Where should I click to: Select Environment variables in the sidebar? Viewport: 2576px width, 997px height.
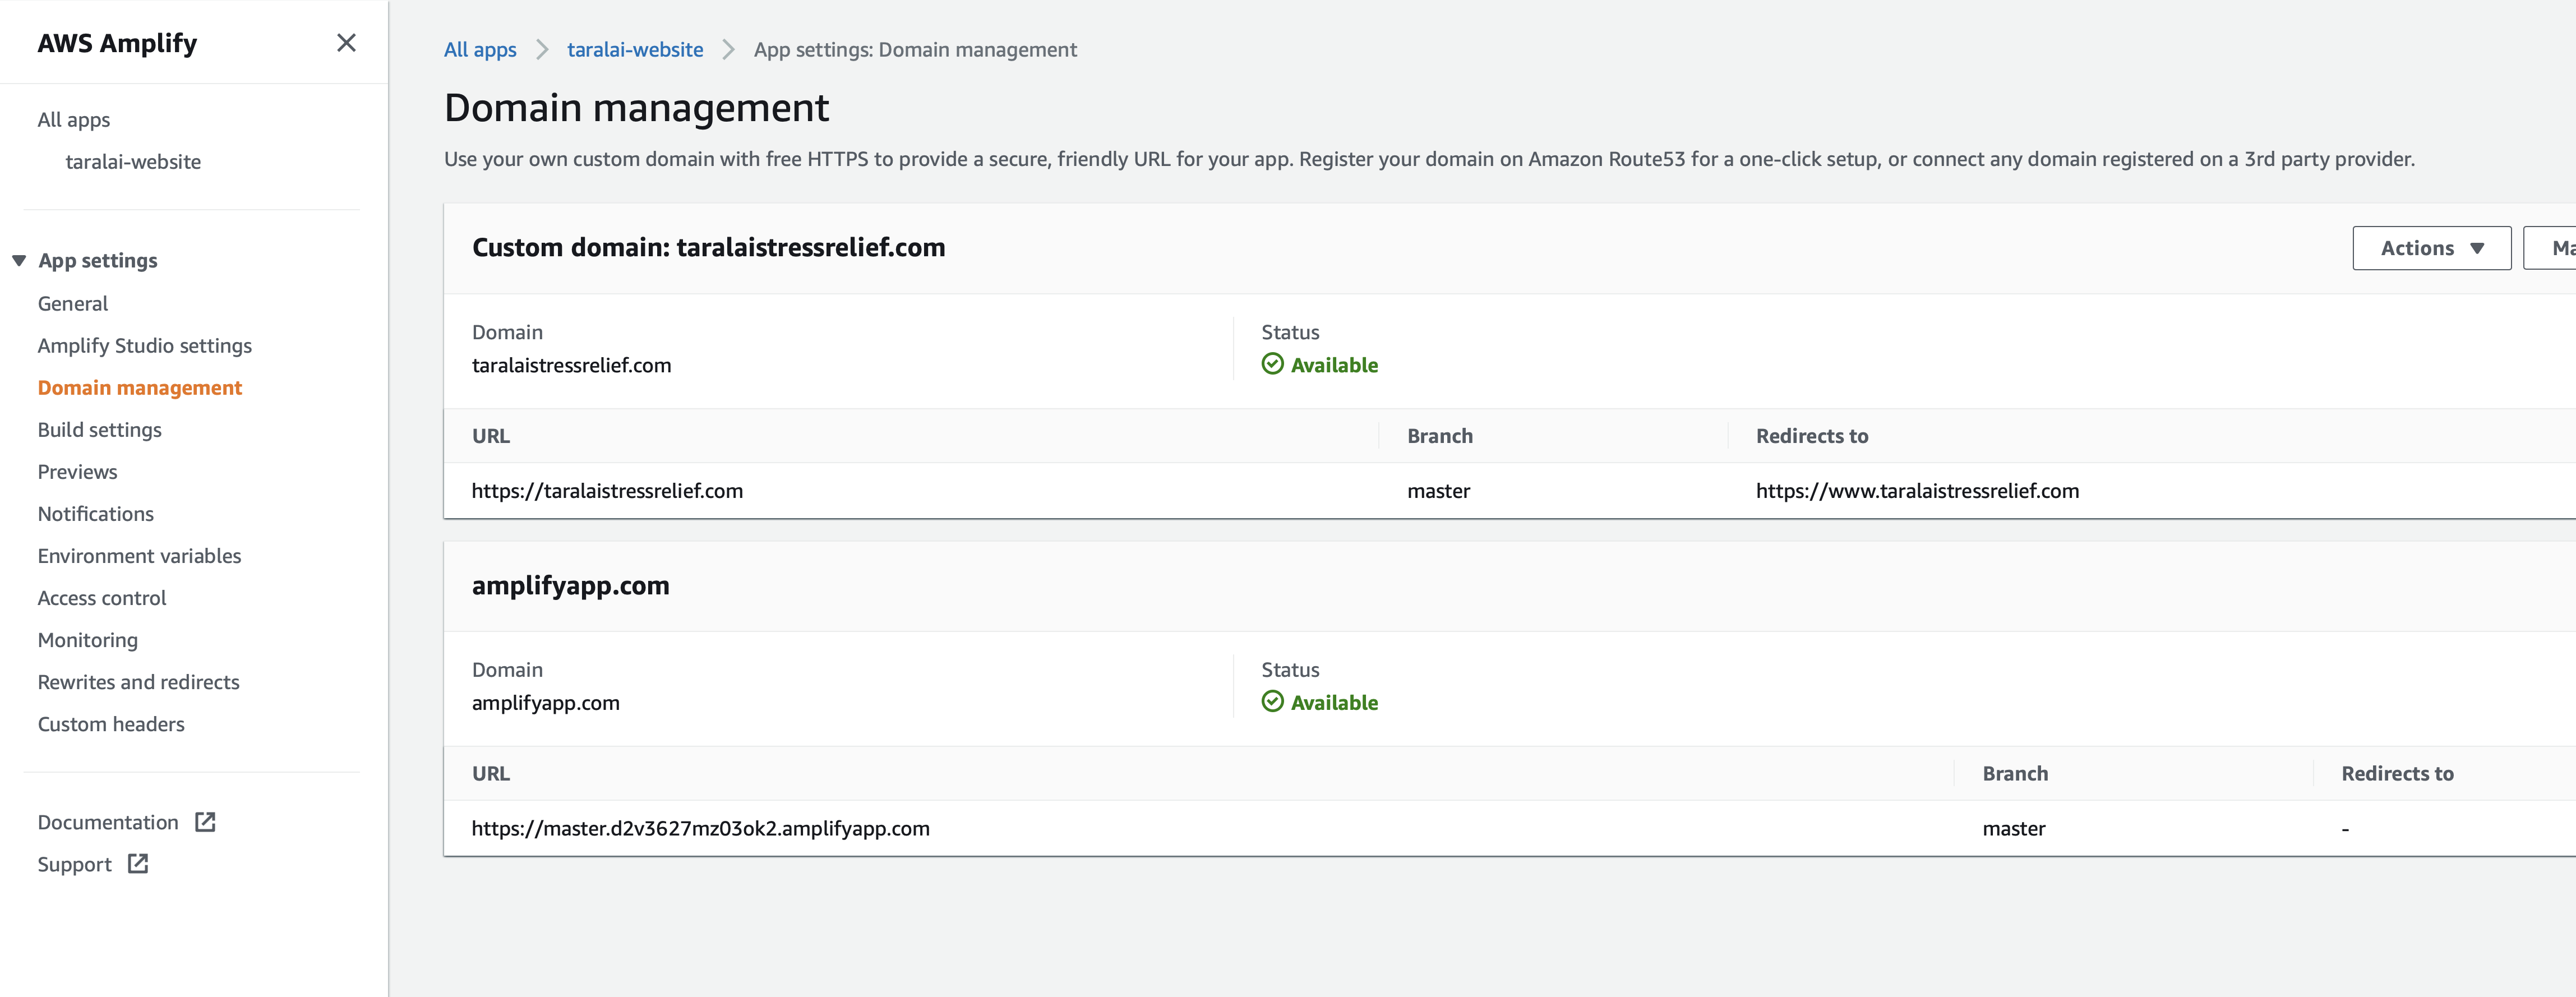[x=139, y=555]
